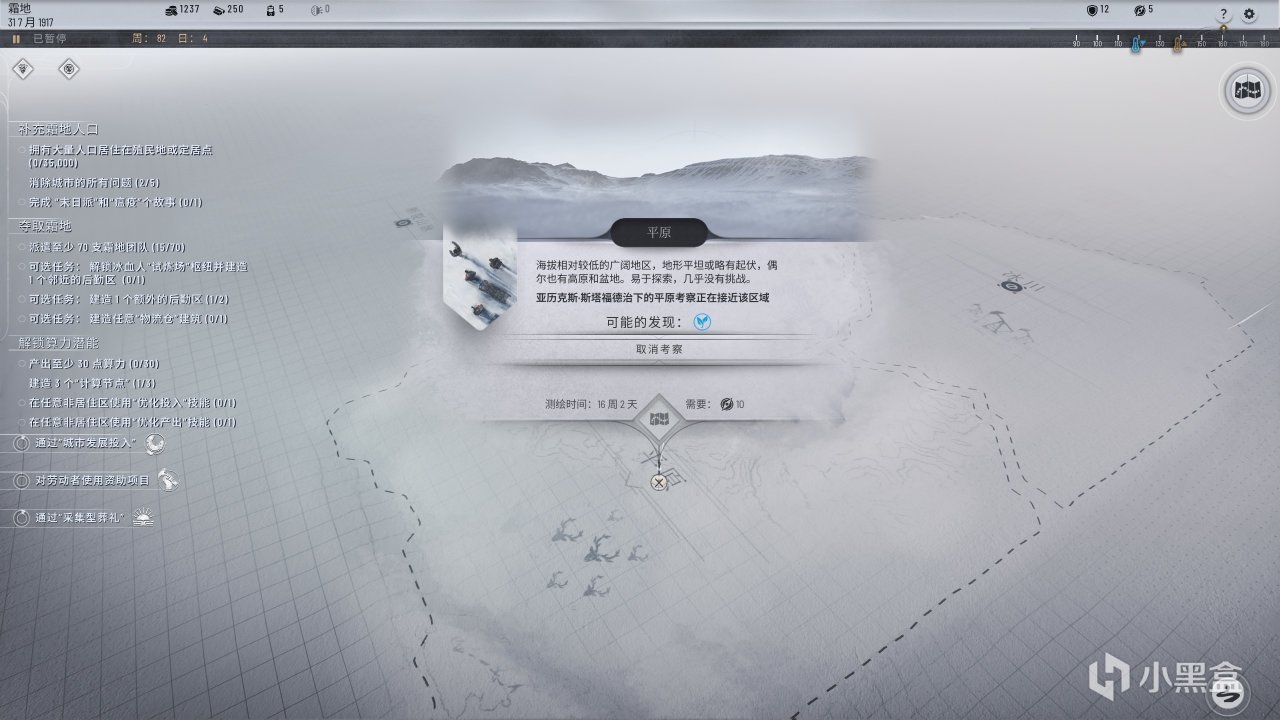Open the help question mark button
The image size is (1280, 720).
tap(1223, 14)
